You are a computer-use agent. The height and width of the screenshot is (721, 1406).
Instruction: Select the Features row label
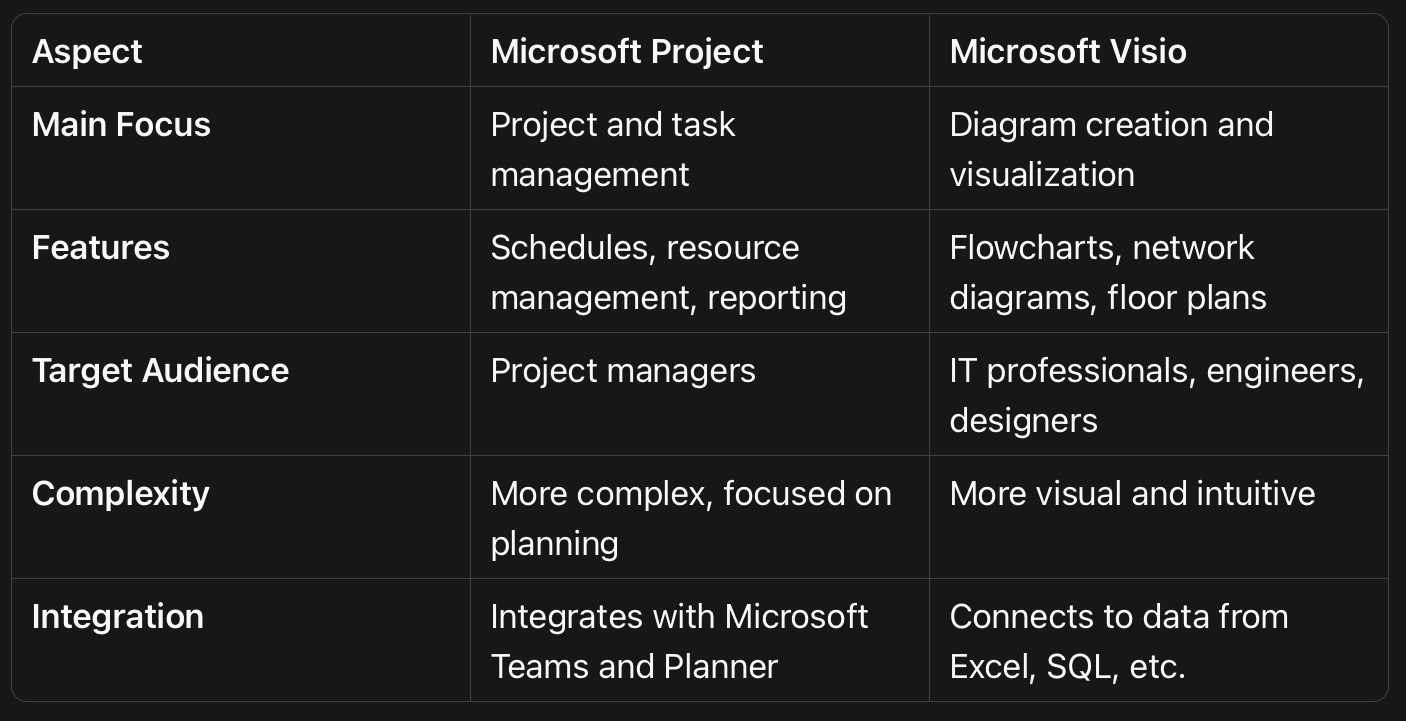click(x=100, y=248)
